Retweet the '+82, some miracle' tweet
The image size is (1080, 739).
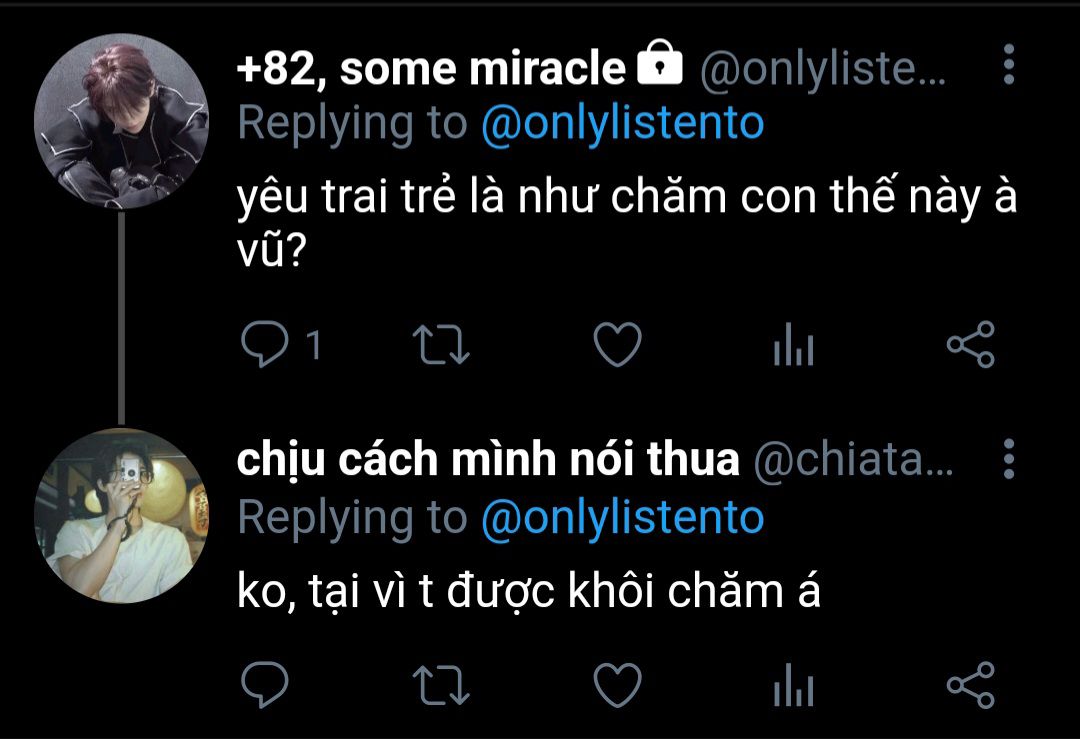[441, 344]
